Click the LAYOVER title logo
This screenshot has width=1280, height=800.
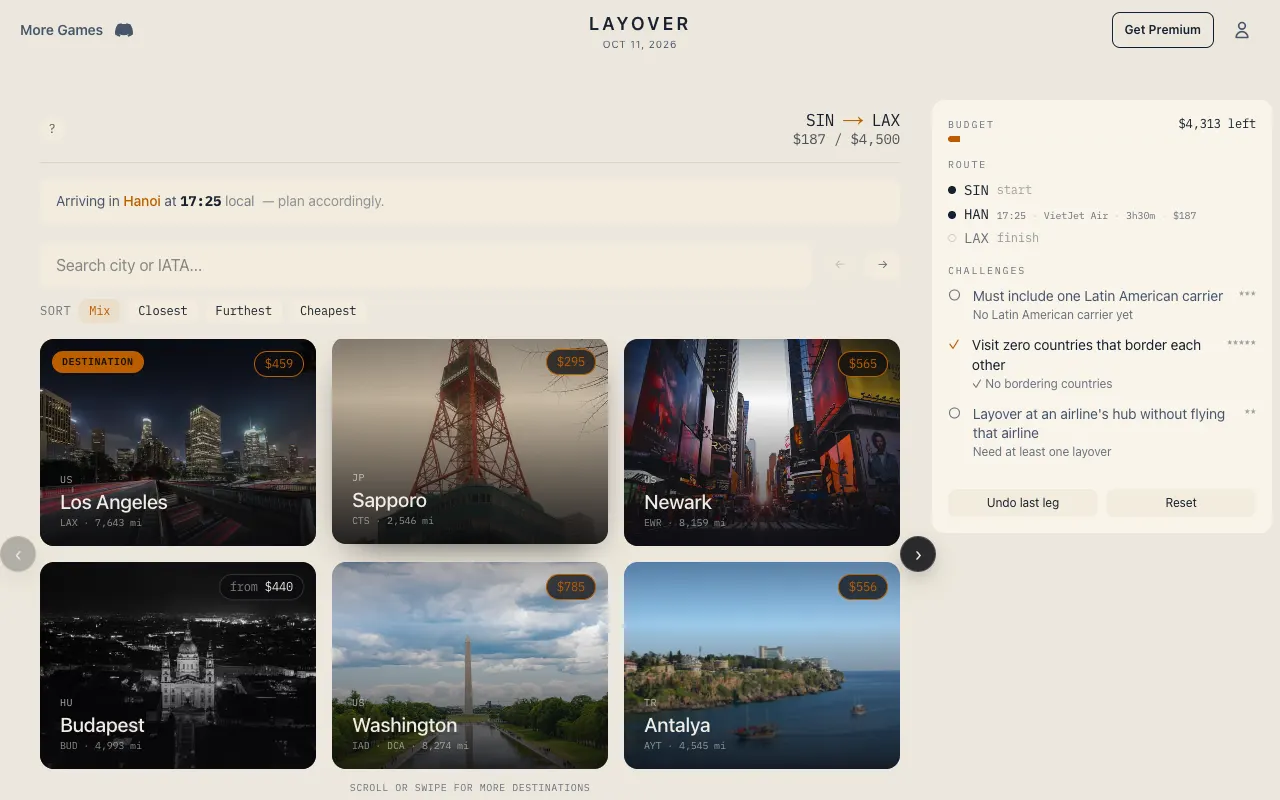[640, 24]
